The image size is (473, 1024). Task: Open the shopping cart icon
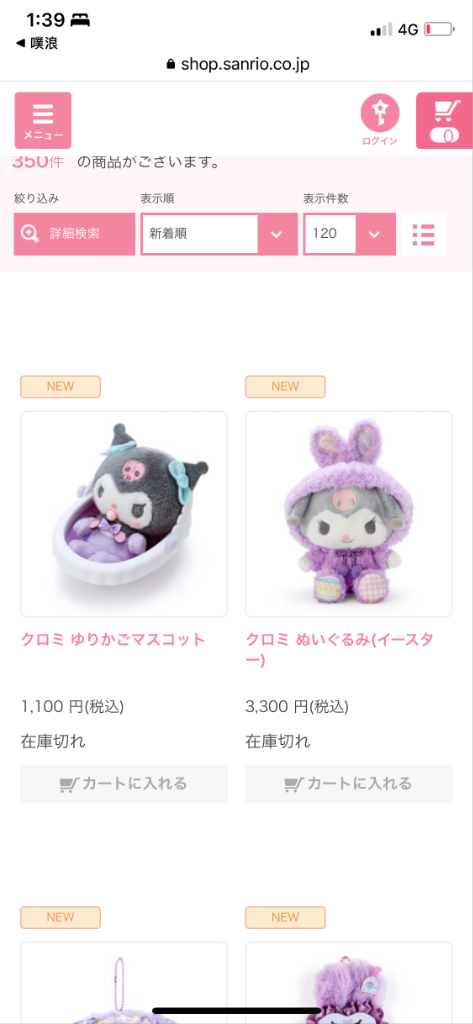[x=444, y=120]
